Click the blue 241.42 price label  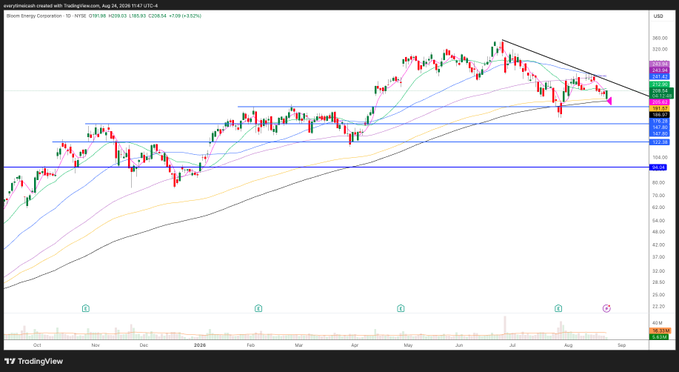tap(660, 76)
